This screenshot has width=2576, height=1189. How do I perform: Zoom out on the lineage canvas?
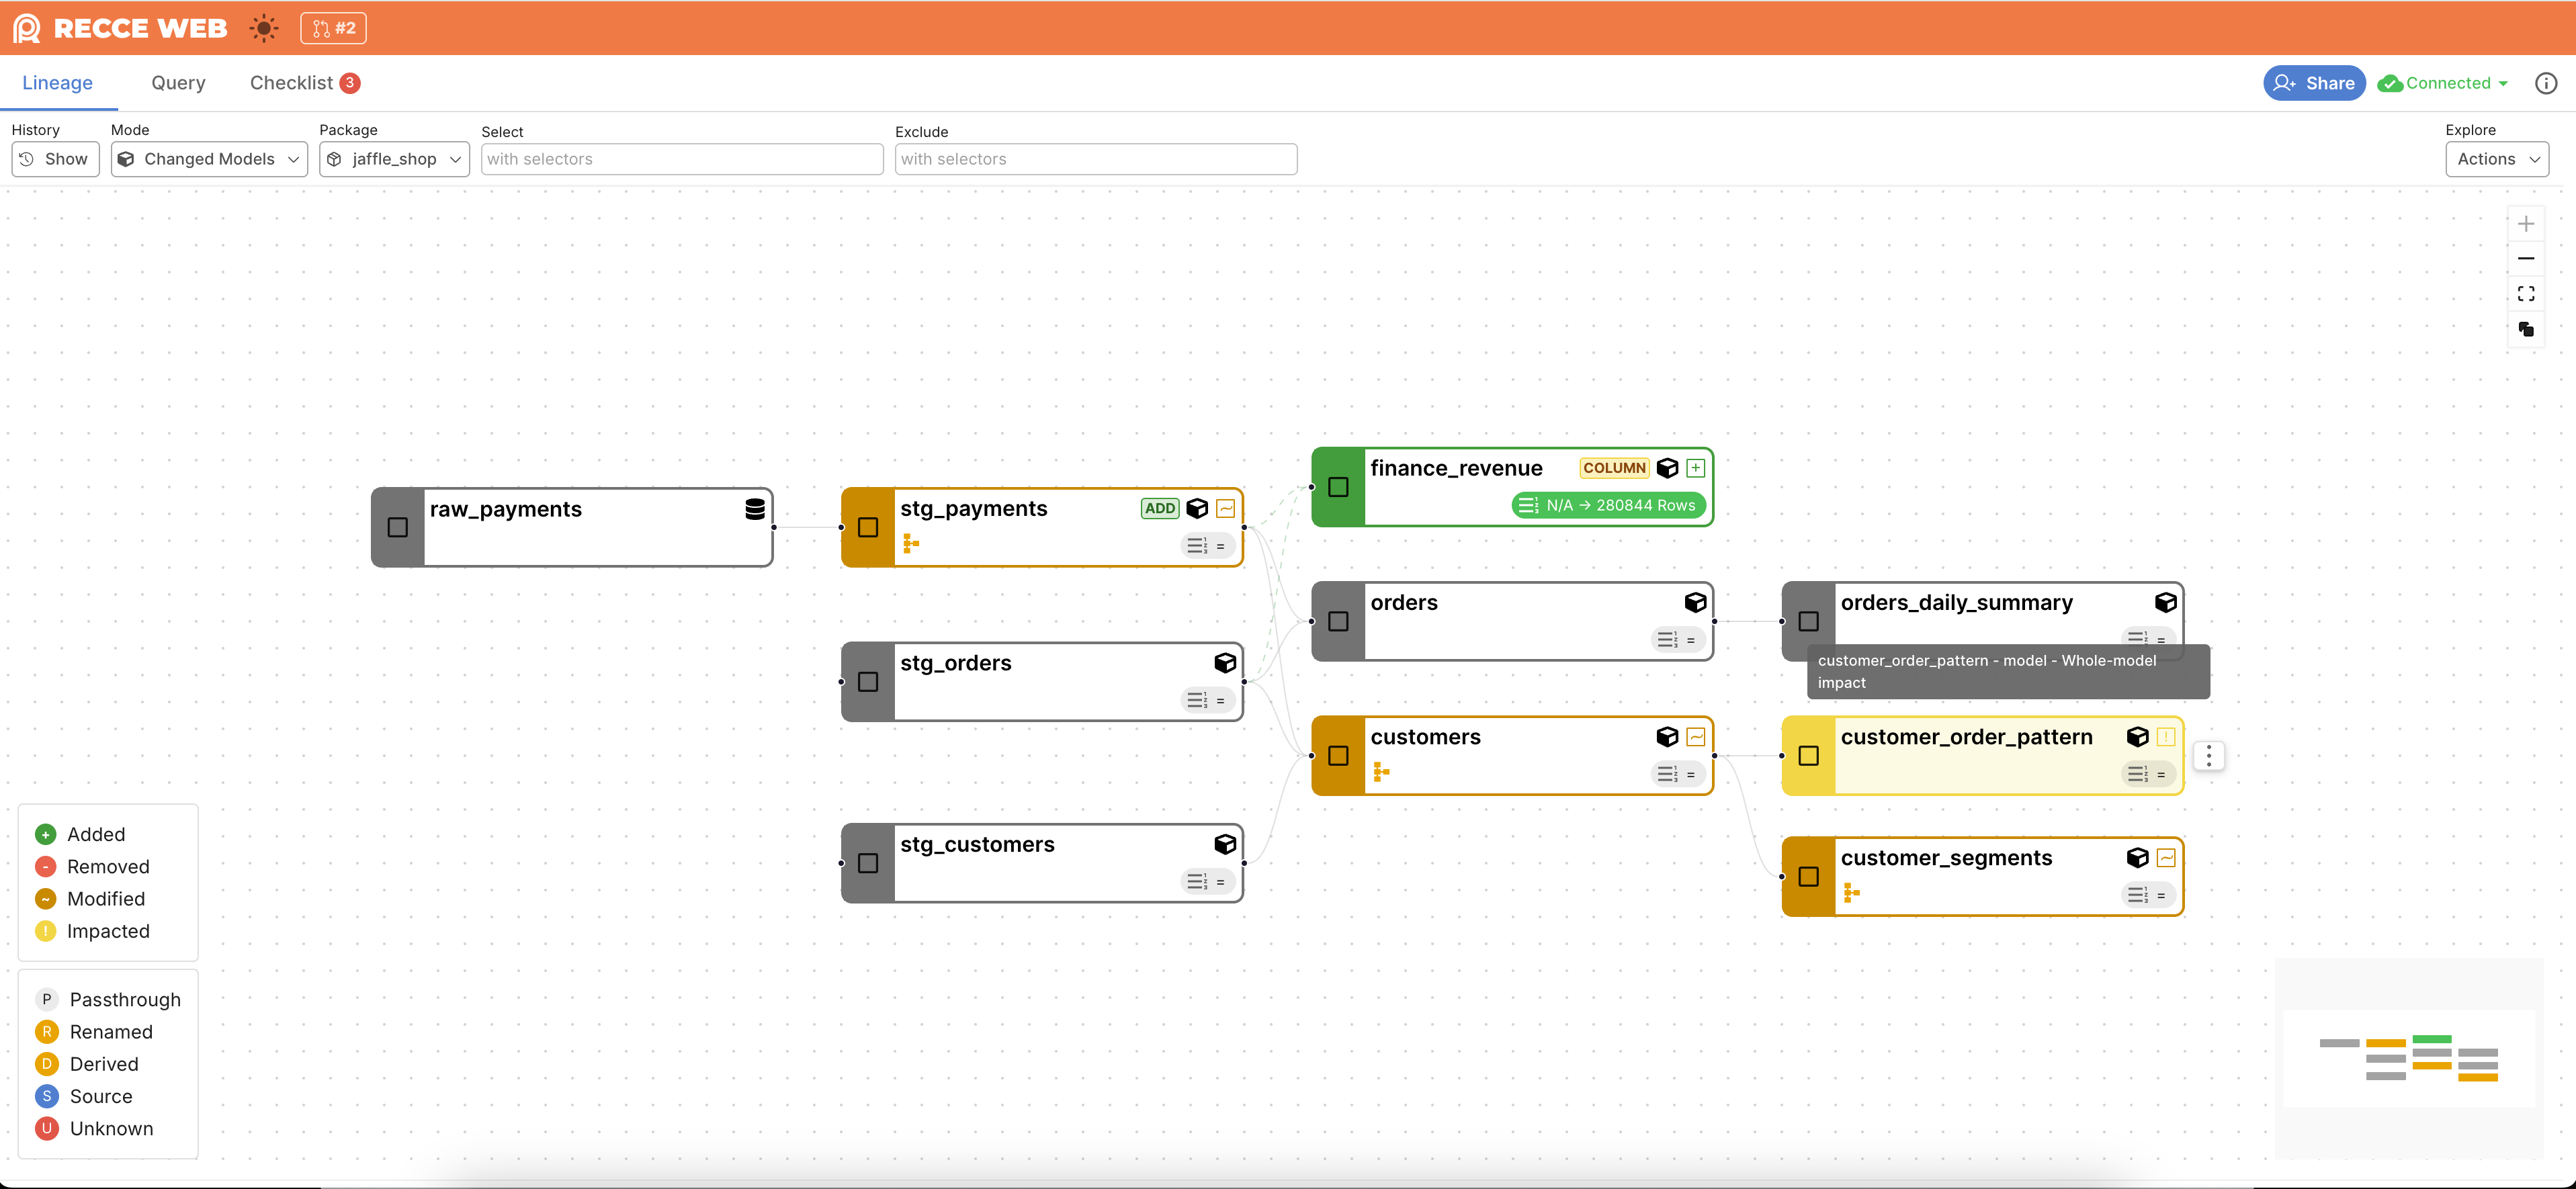pos(2526,259)
